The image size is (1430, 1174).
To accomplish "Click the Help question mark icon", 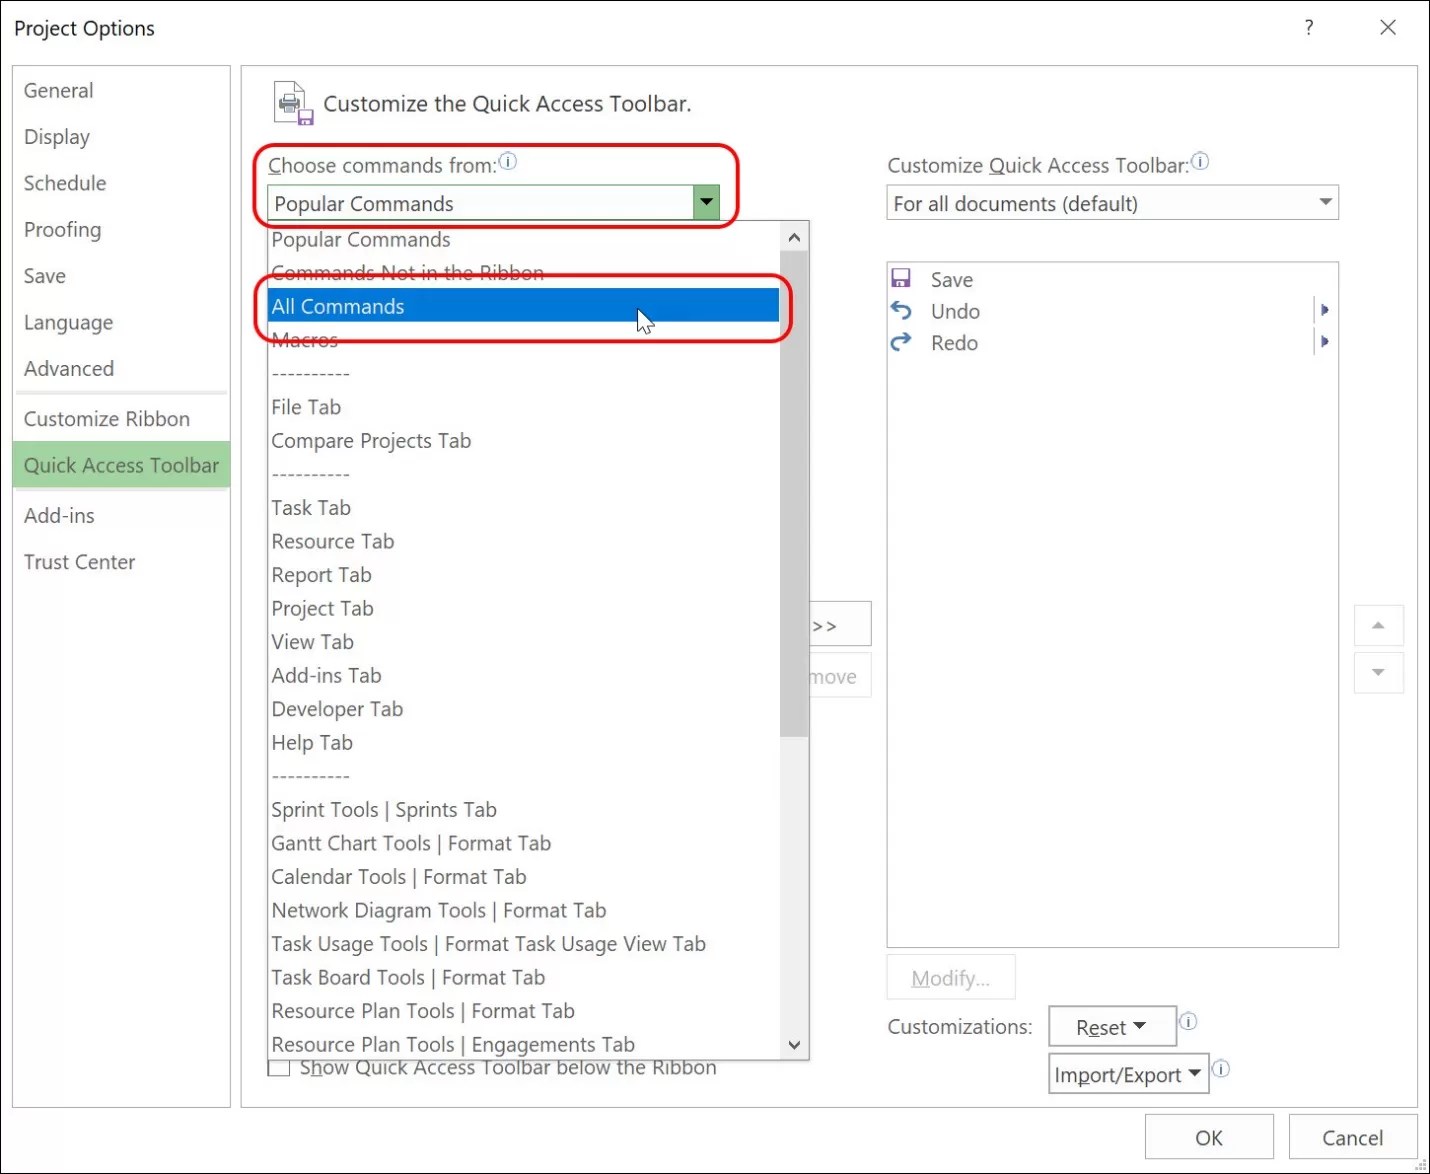I will 1307,27.
